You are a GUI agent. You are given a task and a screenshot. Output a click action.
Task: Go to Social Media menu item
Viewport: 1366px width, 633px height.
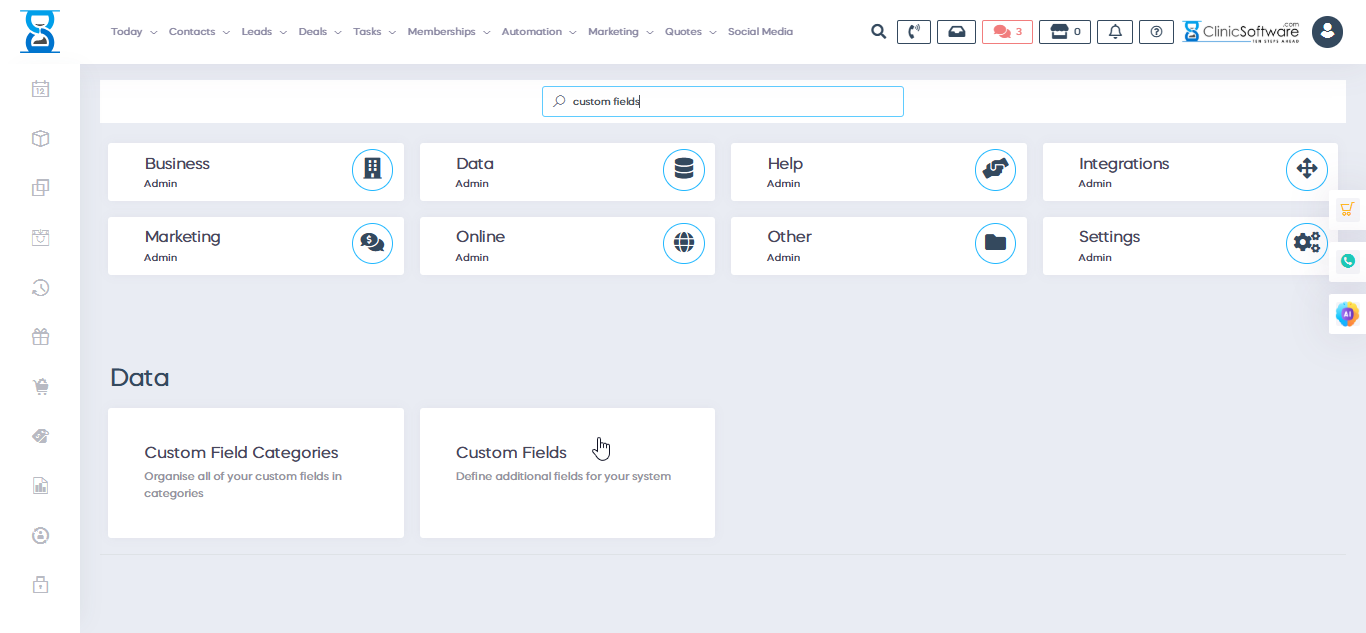(x=760, y=32)
